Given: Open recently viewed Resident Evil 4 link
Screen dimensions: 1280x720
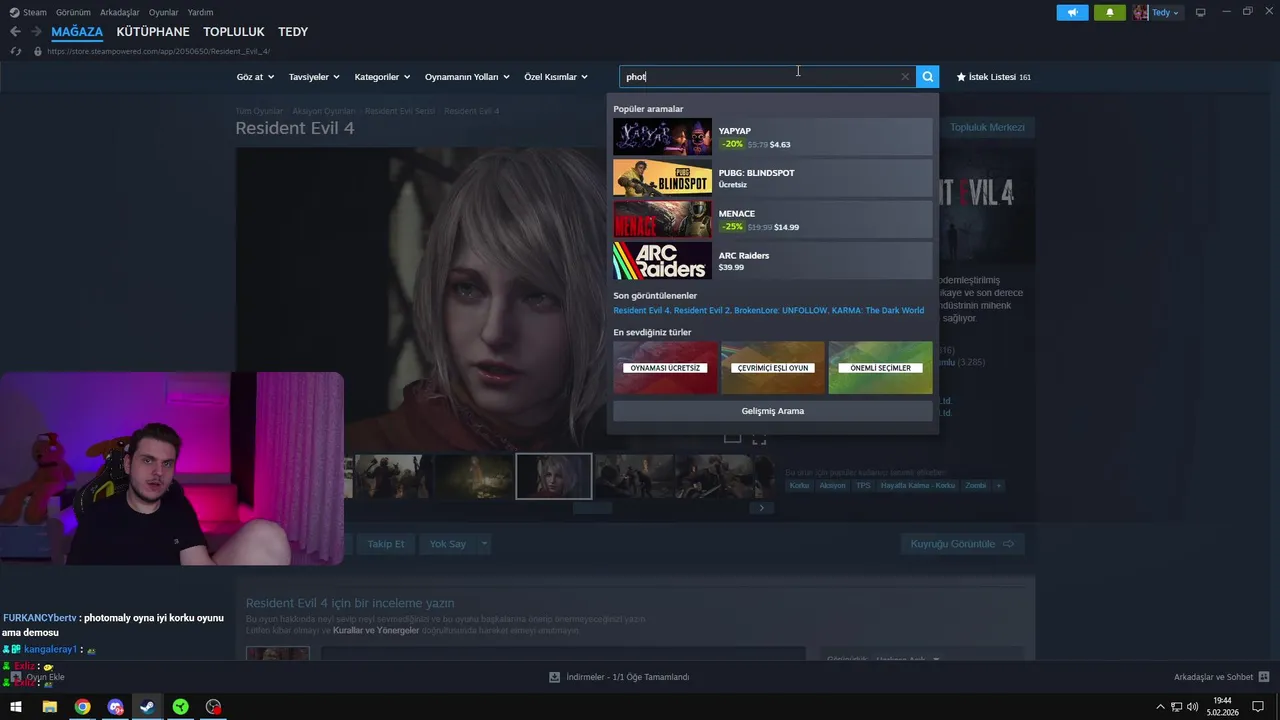Looking at the screenshot, I should (x=641, y=311).
